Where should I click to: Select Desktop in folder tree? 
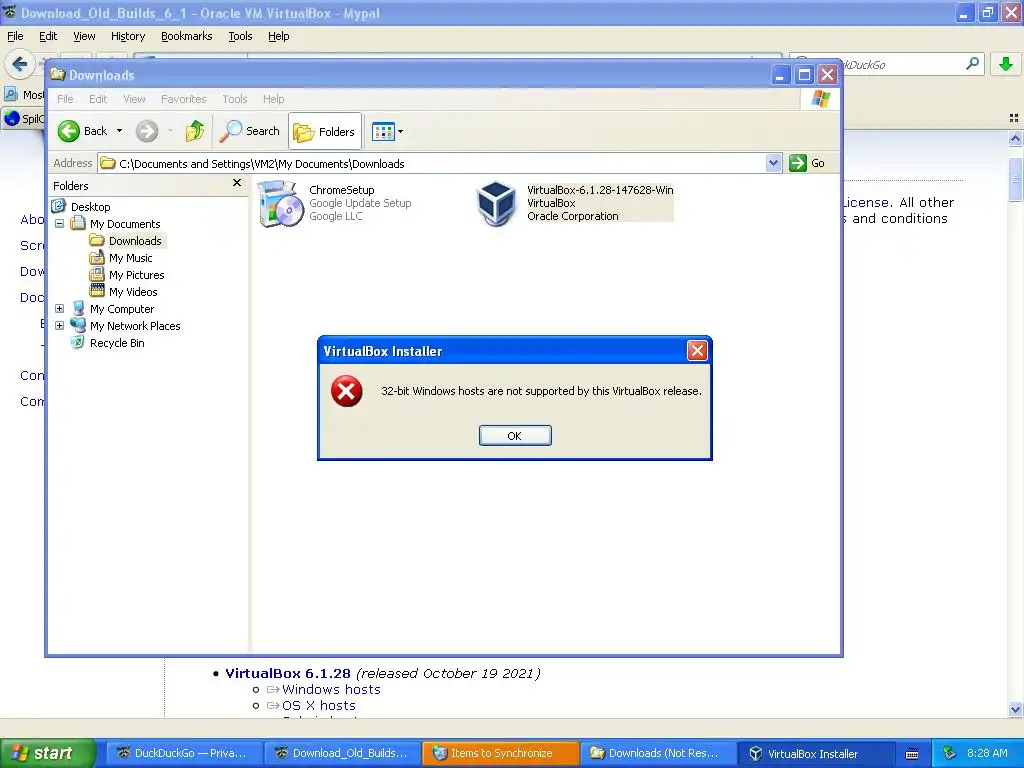coord(90,207)
